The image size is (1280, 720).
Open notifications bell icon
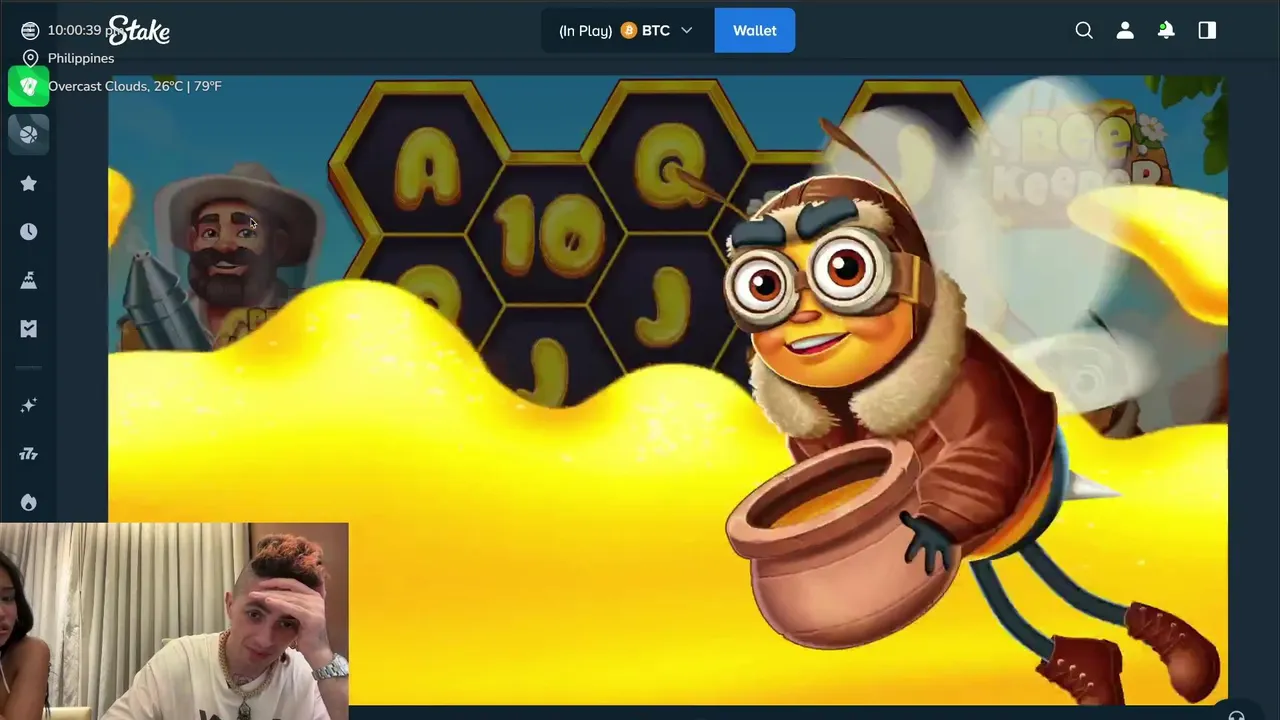[1166, 30]
